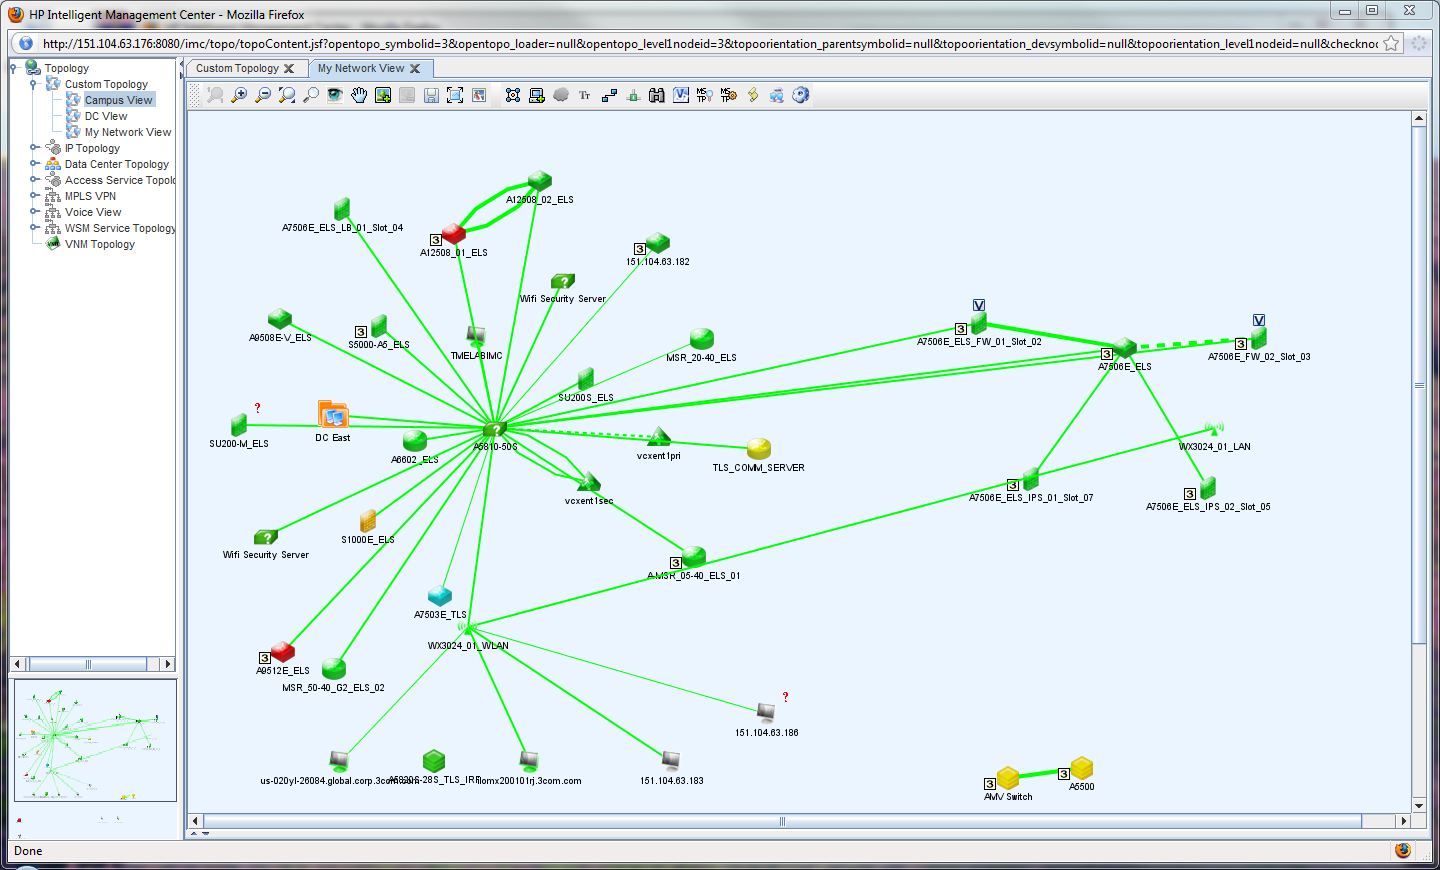Click the browser address bar URL

[710, 43]
